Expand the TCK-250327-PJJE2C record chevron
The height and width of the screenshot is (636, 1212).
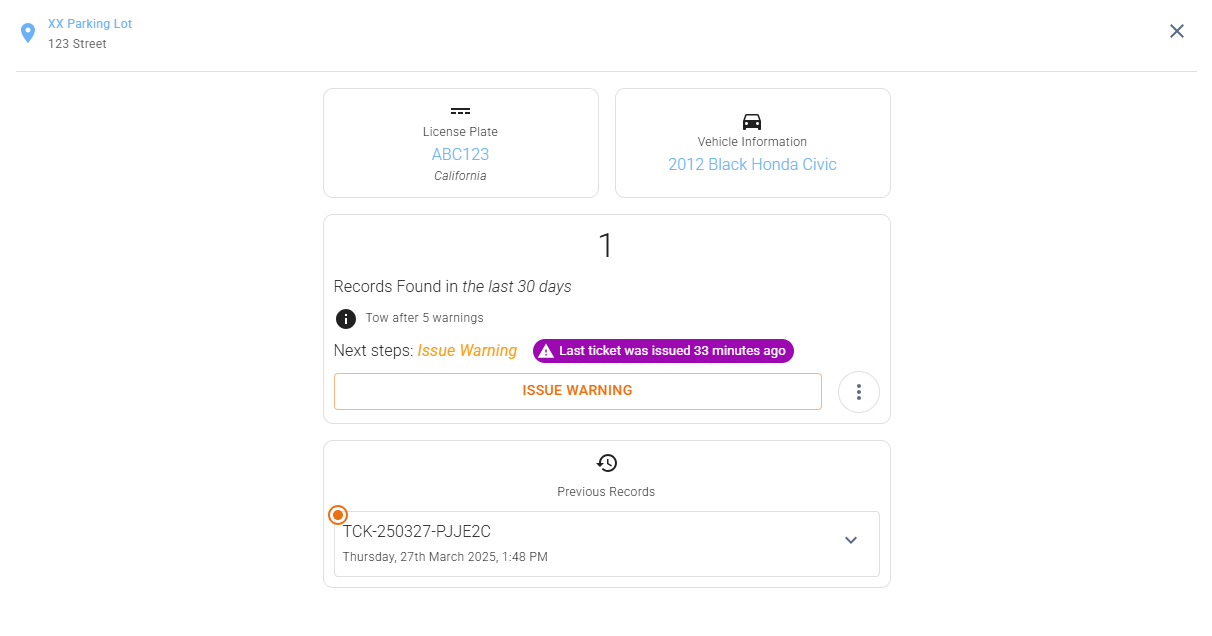(x=851, y=540)
